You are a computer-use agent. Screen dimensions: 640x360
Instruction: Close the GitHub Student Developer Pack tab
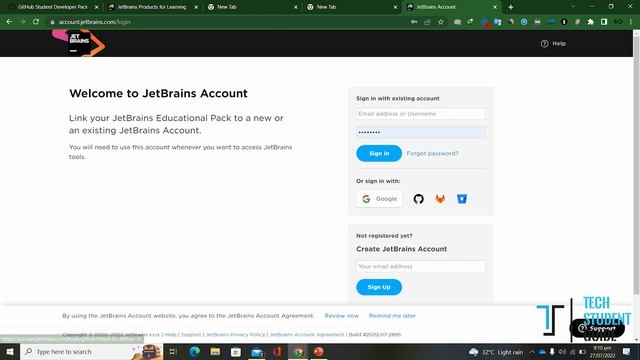coord(97,7)
